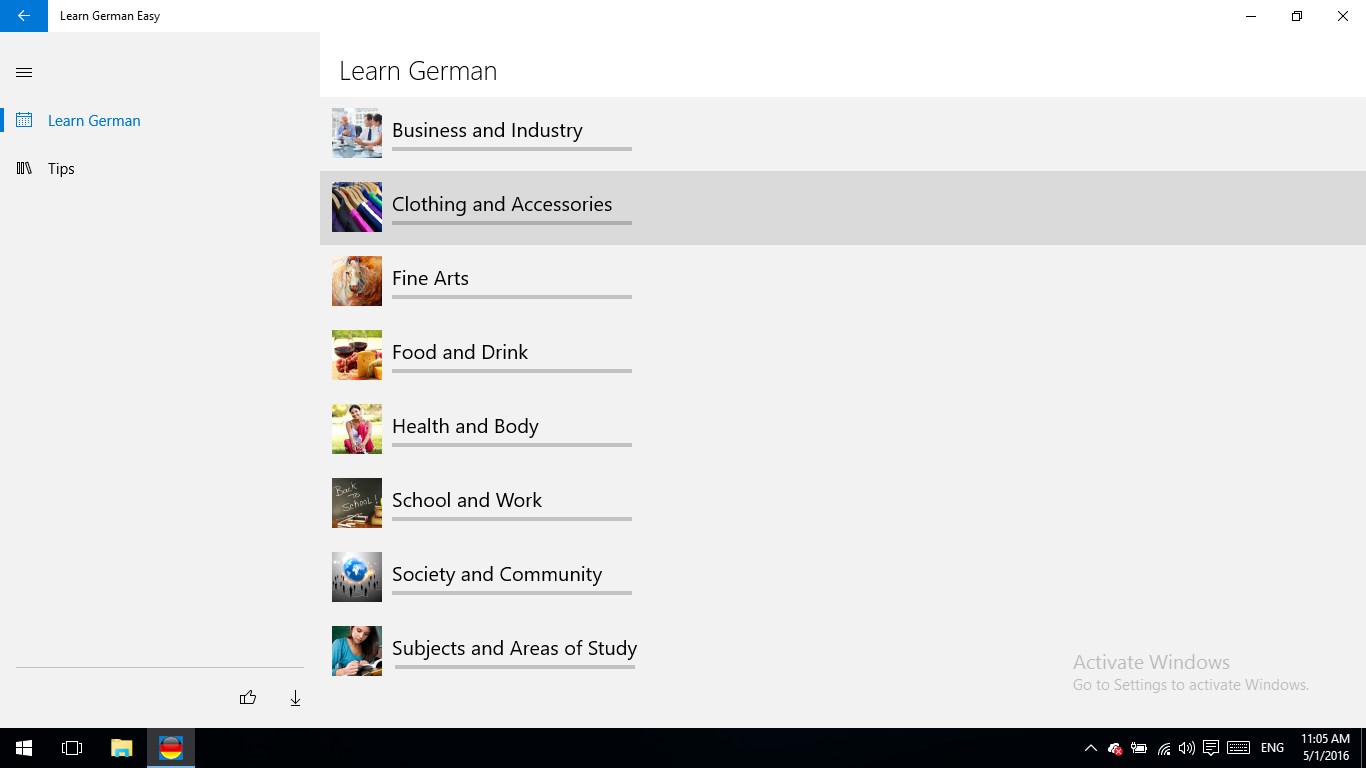Show hidden system tray icons chevron
The height and width of the screenshot is (768, 1366).
coord(1090,748)
